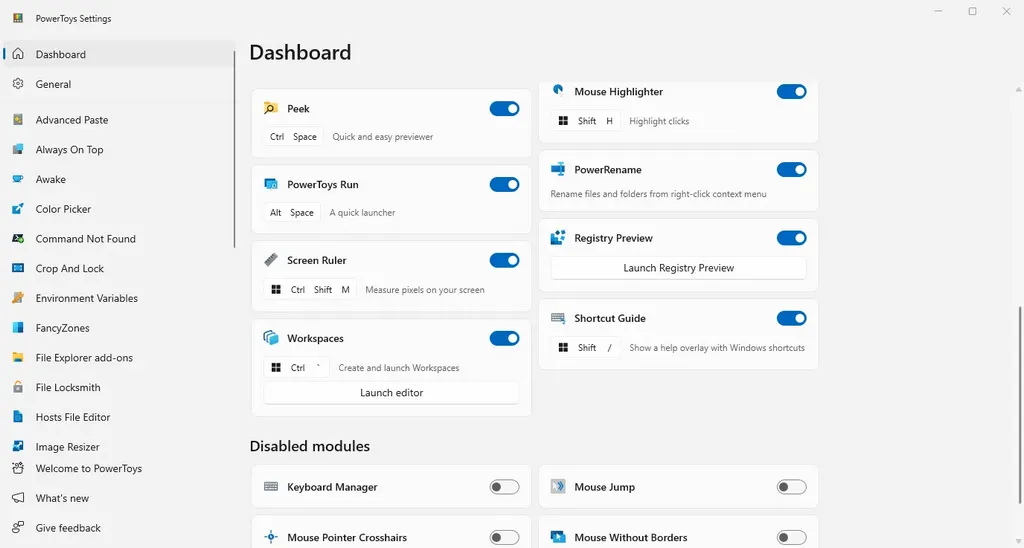Viewport: 1024px width, 548px height.
Task: Toggle Registry Preview off
Action: click(792, 238)
